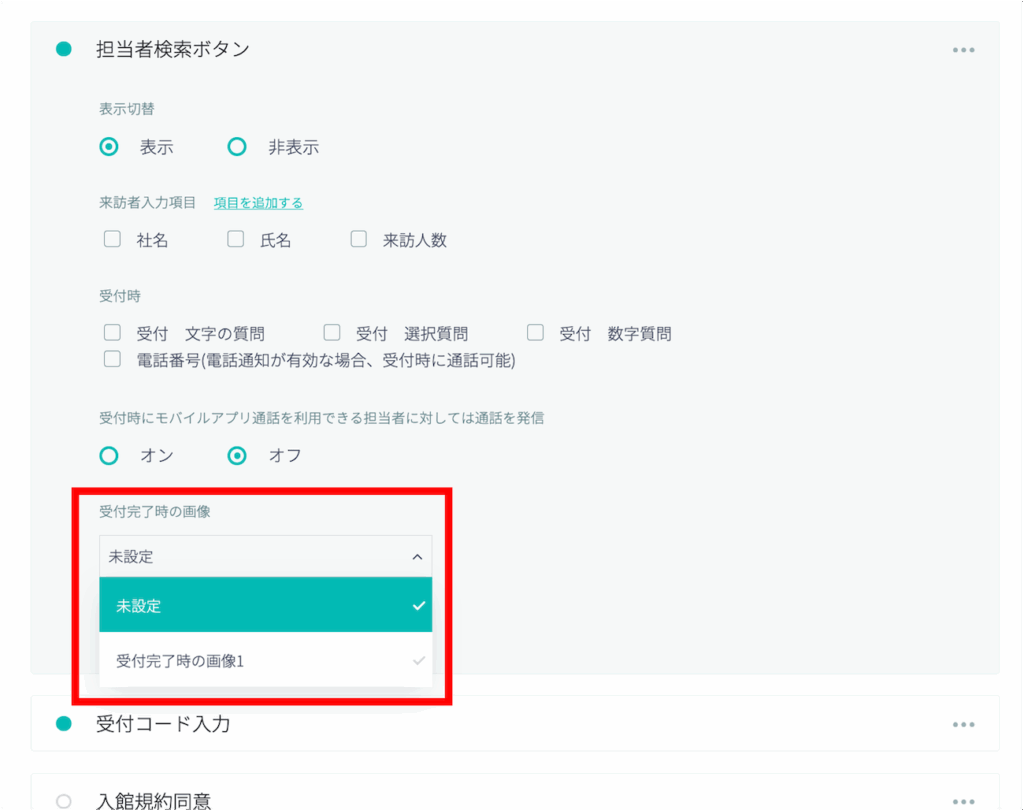This screenshot has height=810, width=1024.
Task: Turn on mobile app calling with オン
Action: (110, 456)
